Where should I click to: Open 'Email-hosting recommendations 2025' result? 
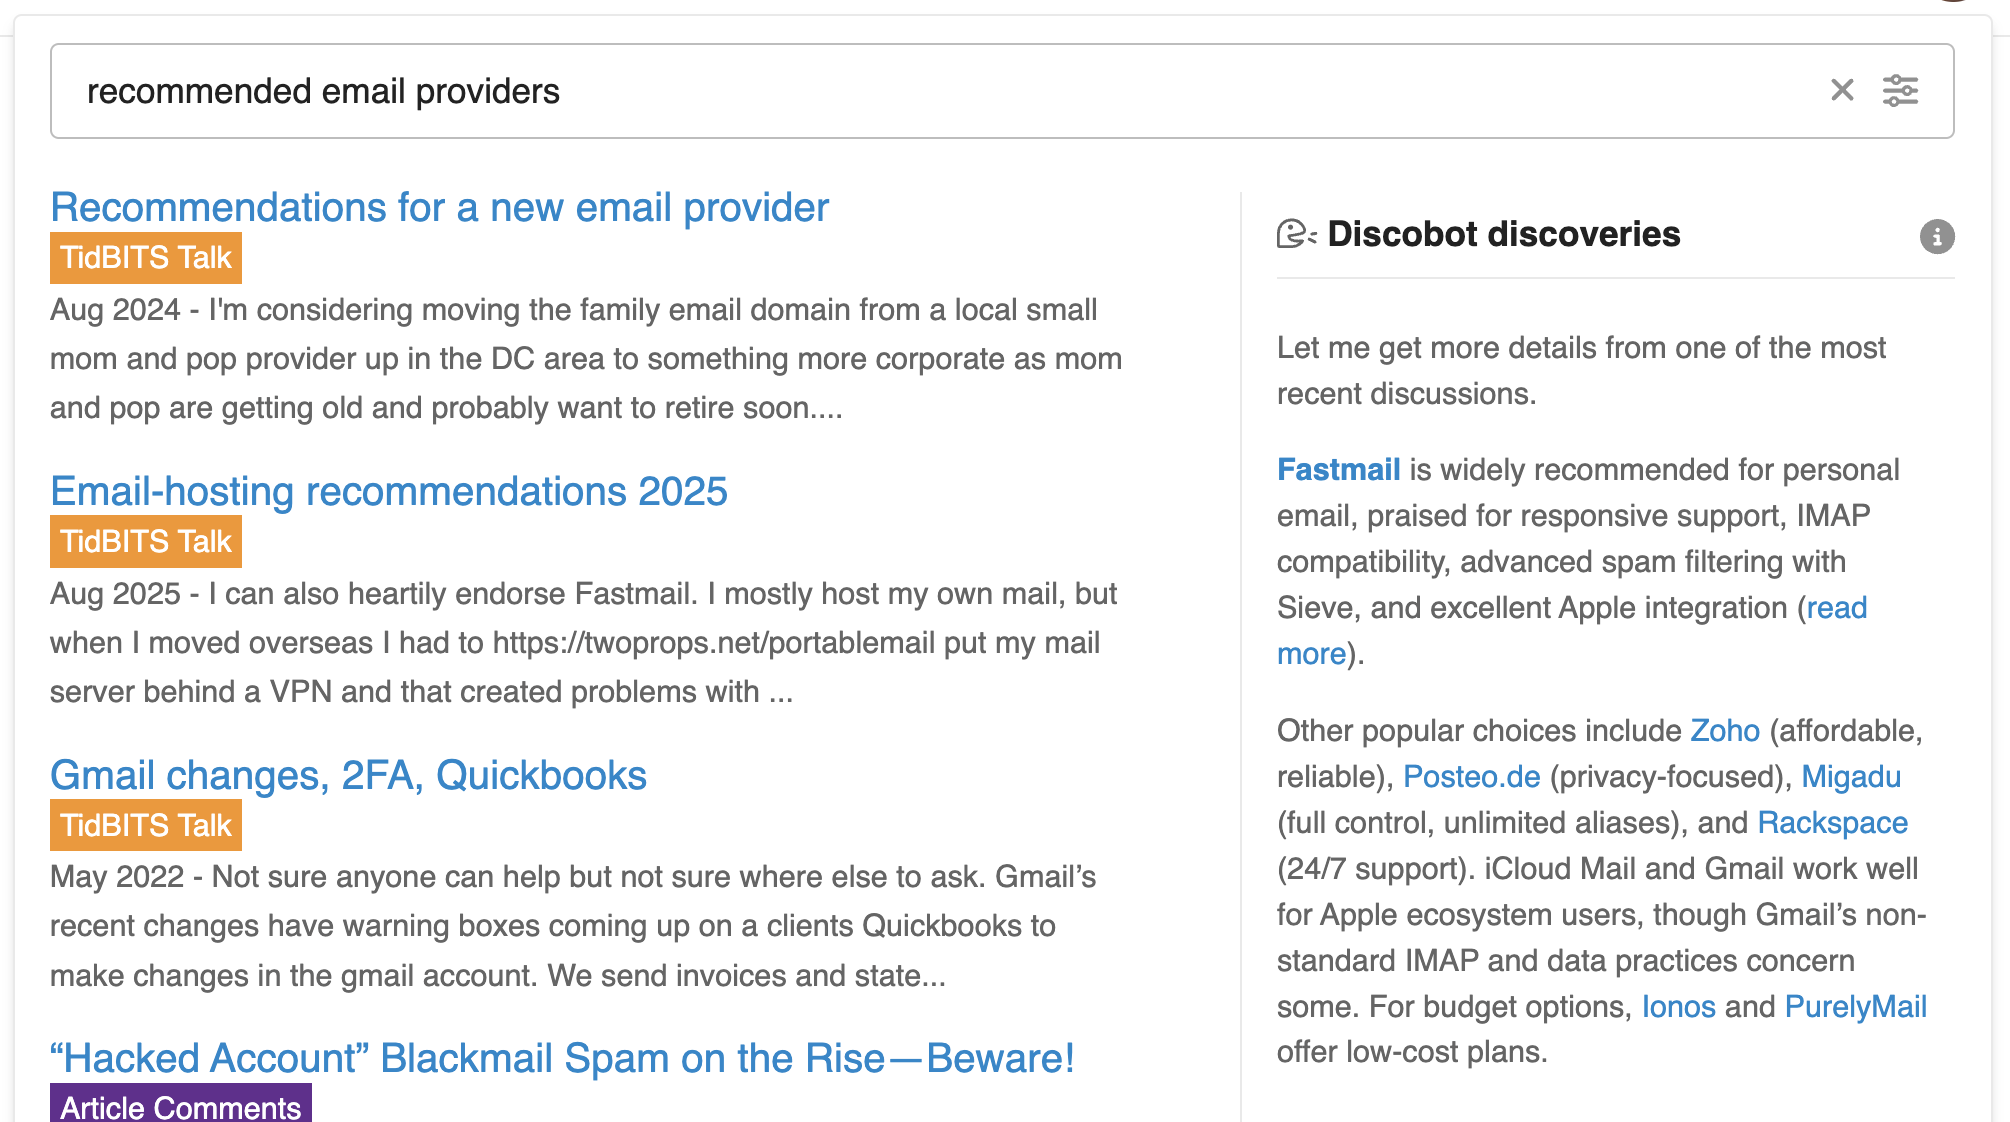click(389, 491)
